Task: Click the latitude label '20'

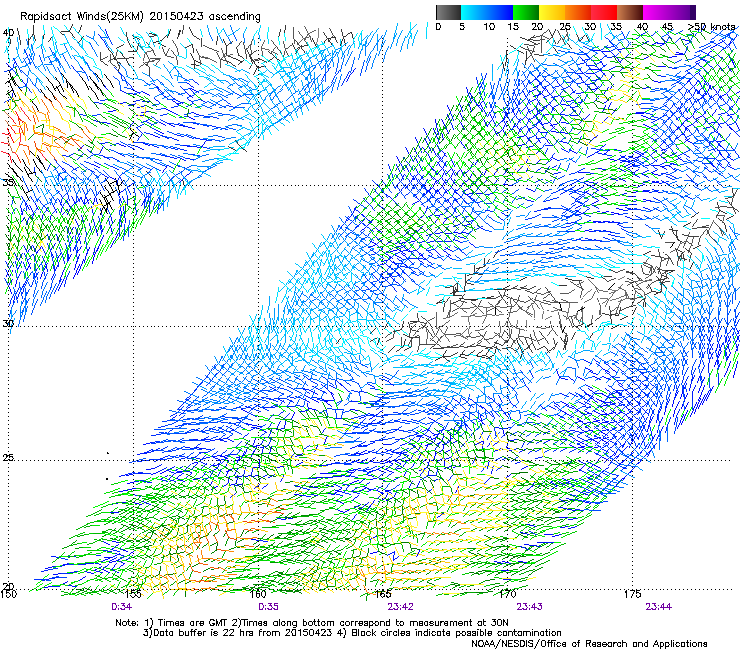Action: [x=8, y=586]
